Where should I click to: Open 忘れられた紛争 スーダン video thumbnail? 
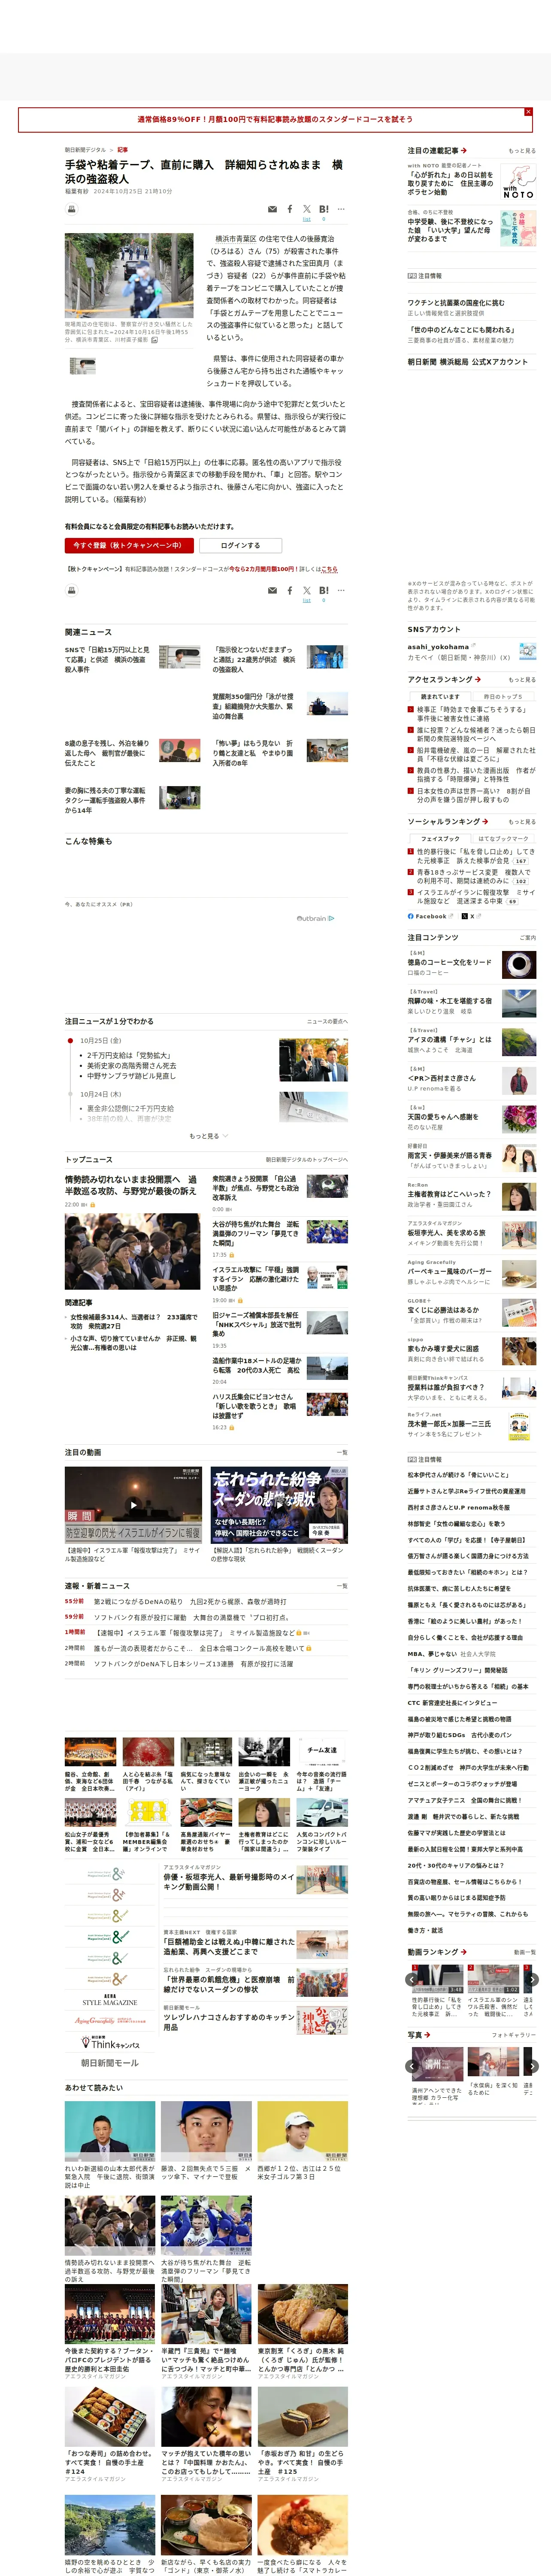[279, 1504]
